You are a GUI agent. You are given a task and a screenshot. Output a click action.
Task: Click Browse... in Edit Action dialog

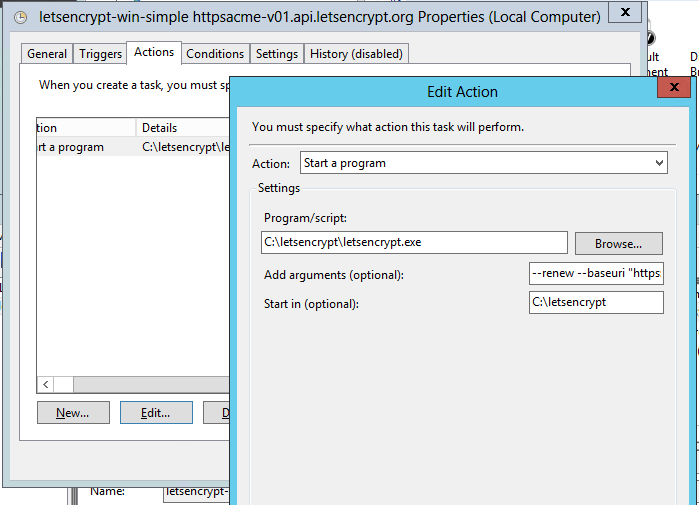[619, 243]
